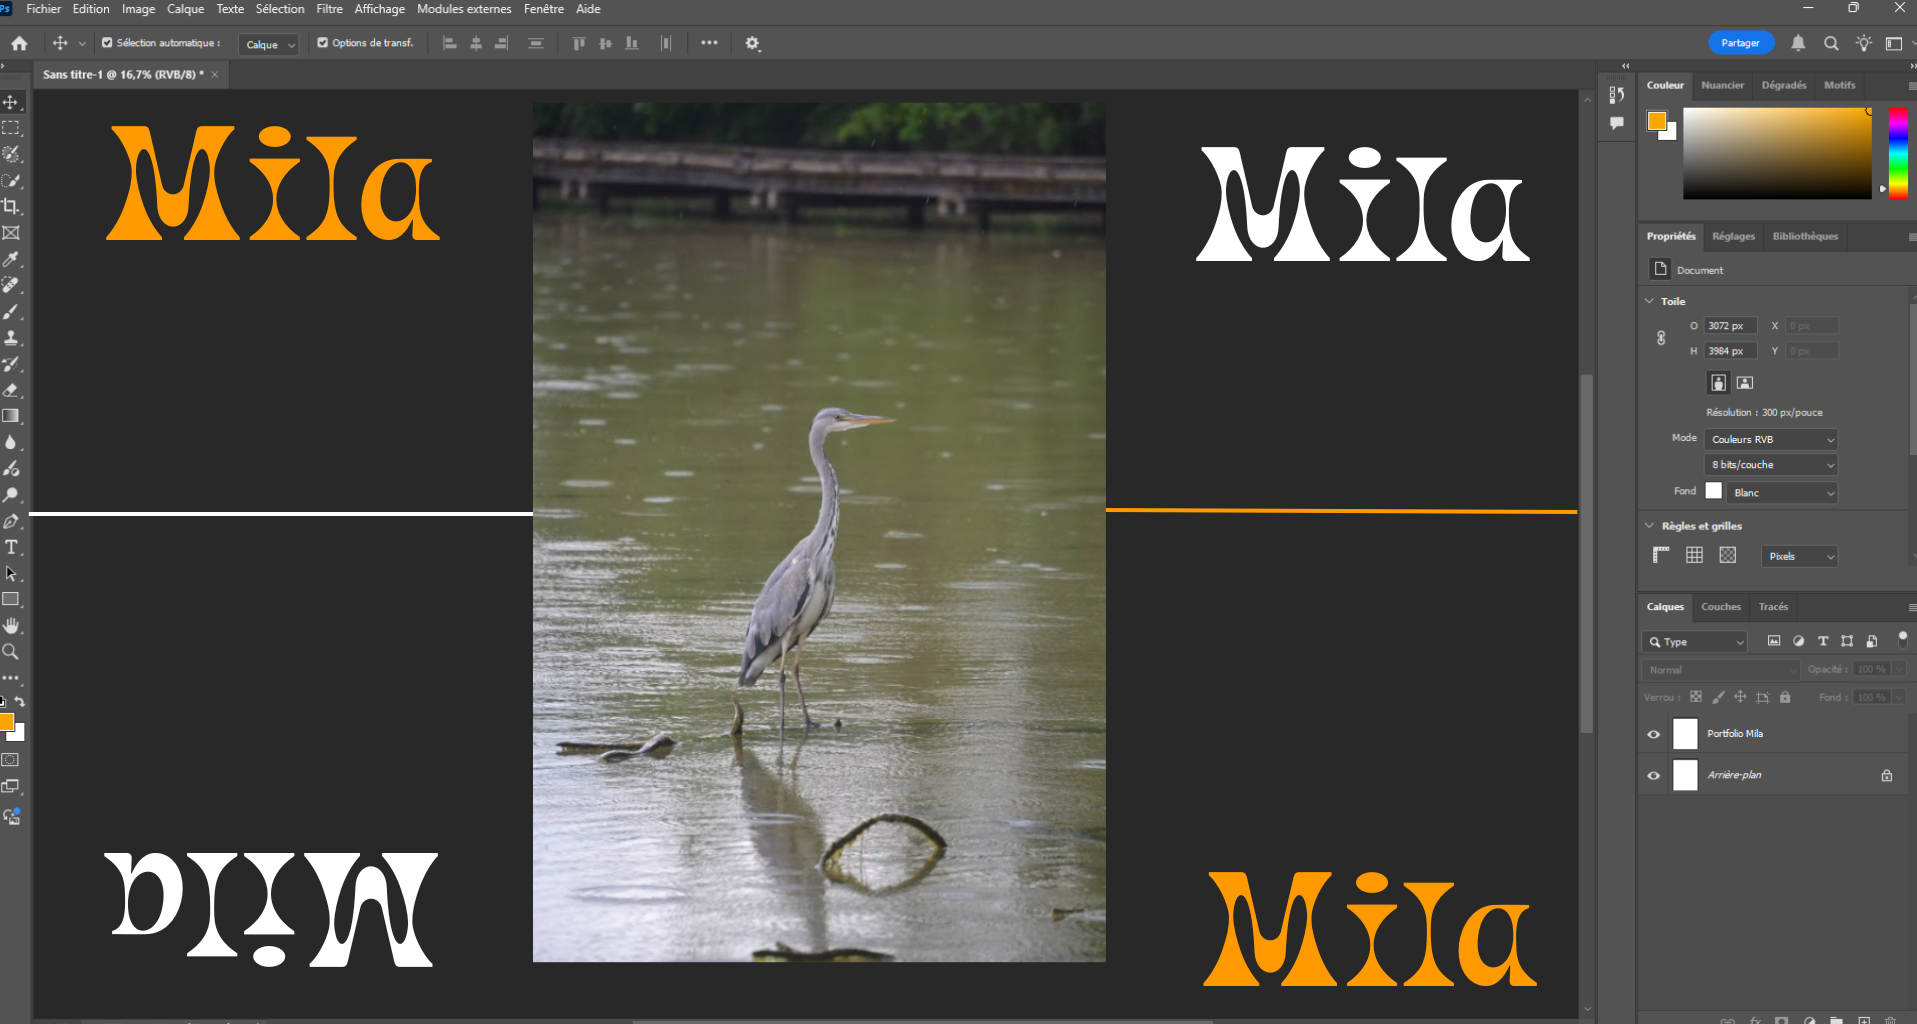Select the Clone Stamp tool
Viewport: 1917px width, 1024px height.
click(11, 338)
